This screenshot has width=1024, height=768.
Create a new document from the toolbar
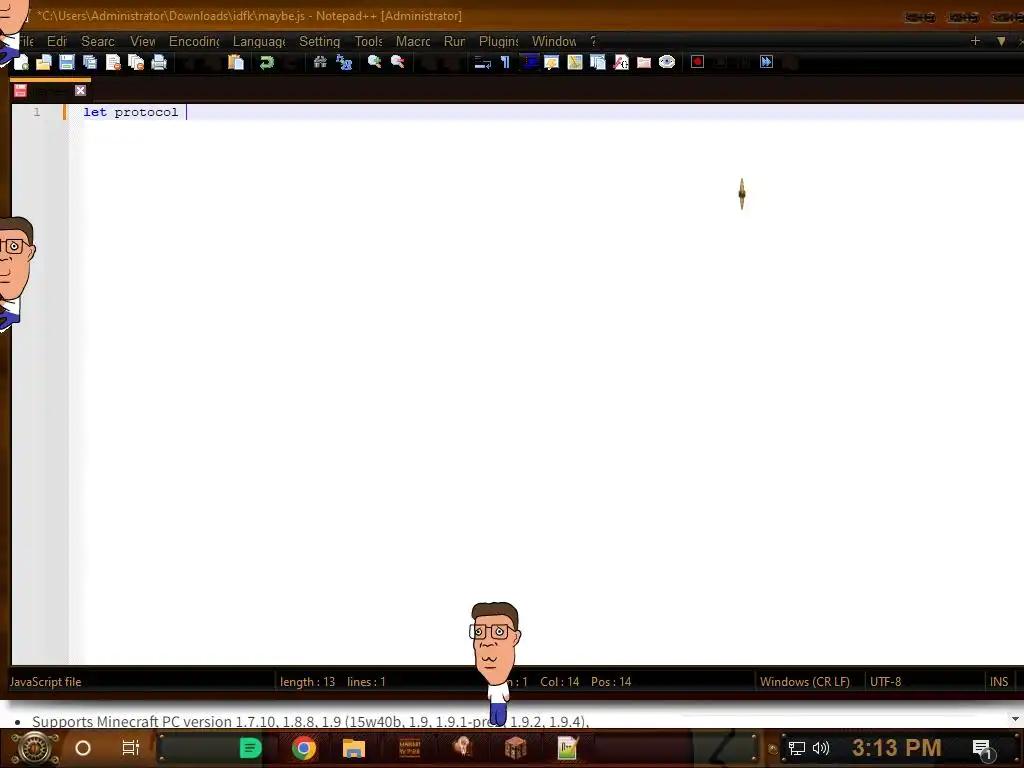click(21, 62)
